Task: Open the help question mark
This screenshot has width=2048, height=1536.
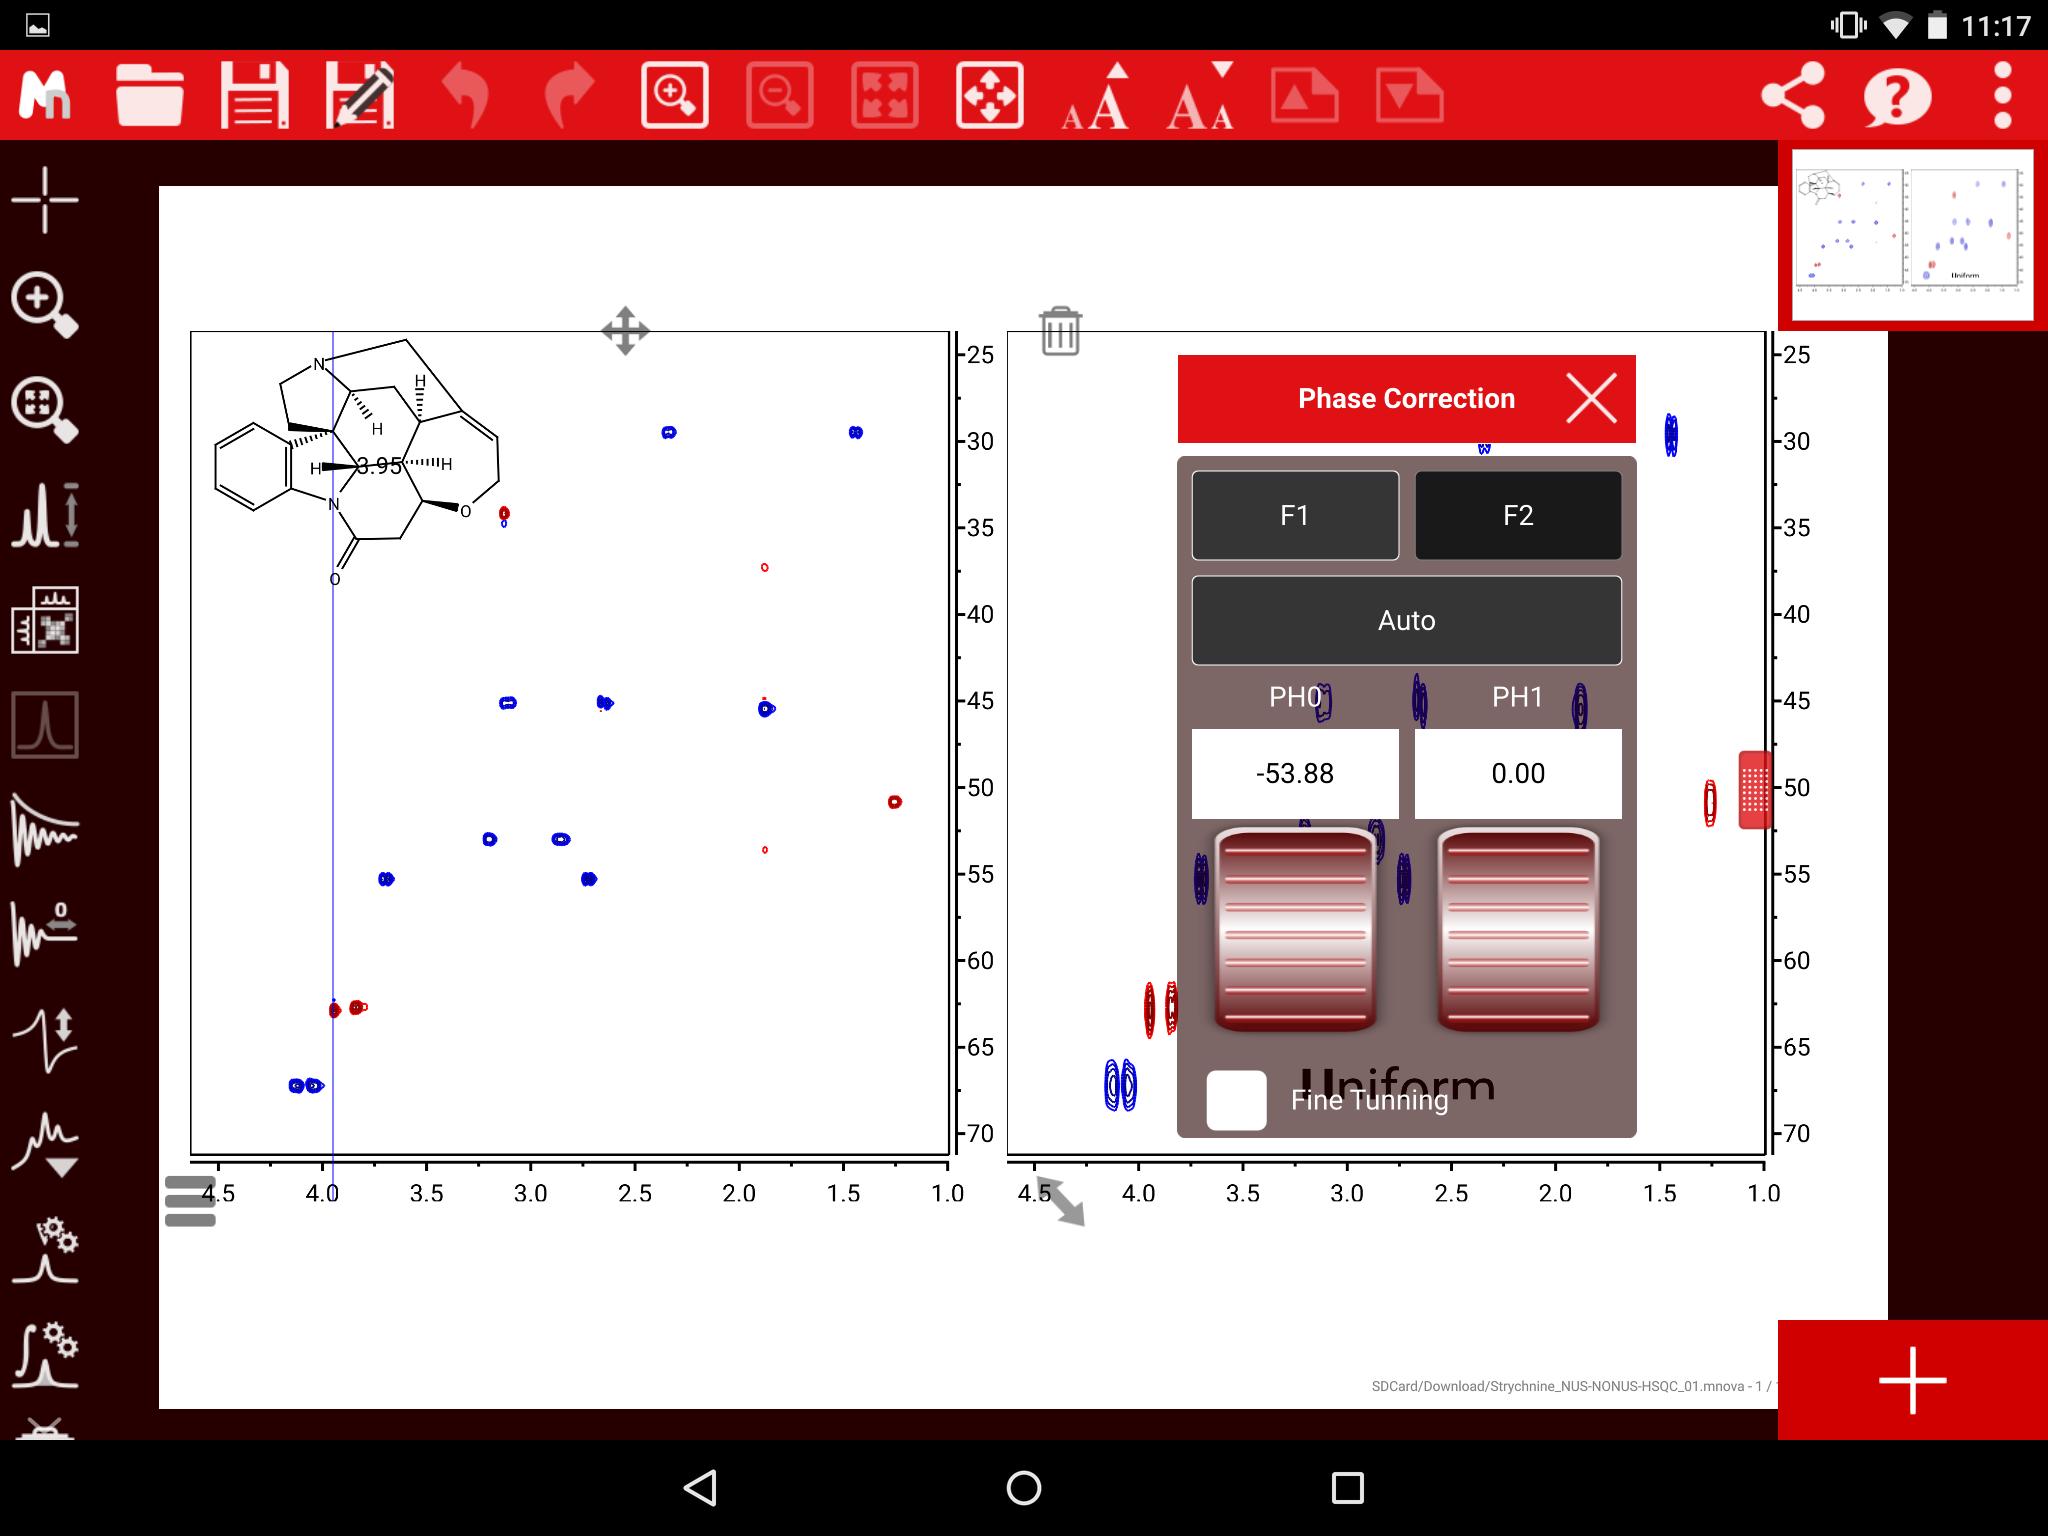Action: (1897, 95)
